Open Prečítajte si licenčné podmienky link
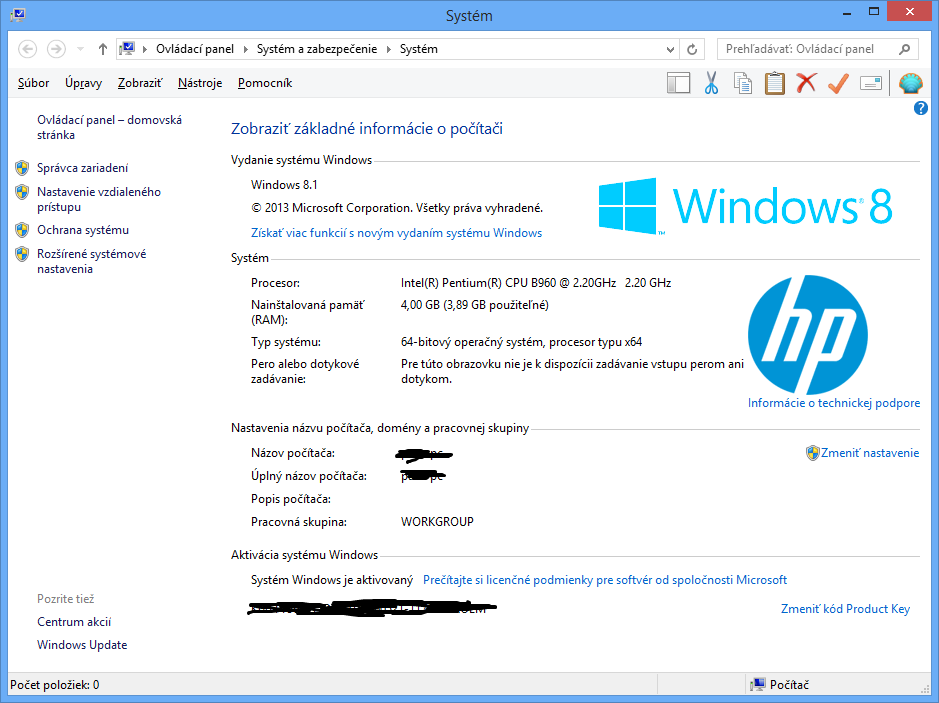 click(x=605, y=580)
